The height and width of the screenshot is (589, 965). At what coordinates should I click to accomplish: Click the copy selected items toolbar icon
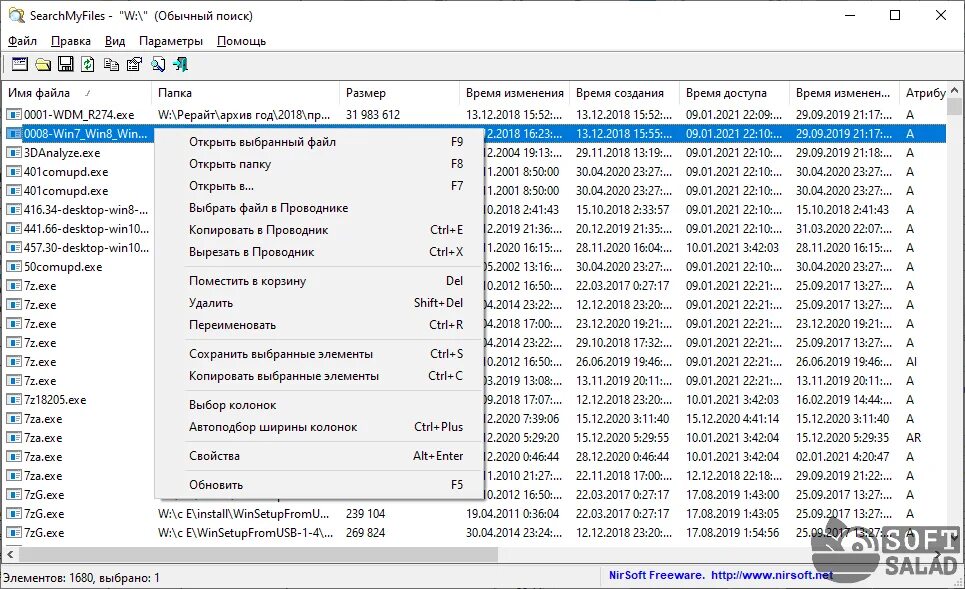tap(111, 64)
